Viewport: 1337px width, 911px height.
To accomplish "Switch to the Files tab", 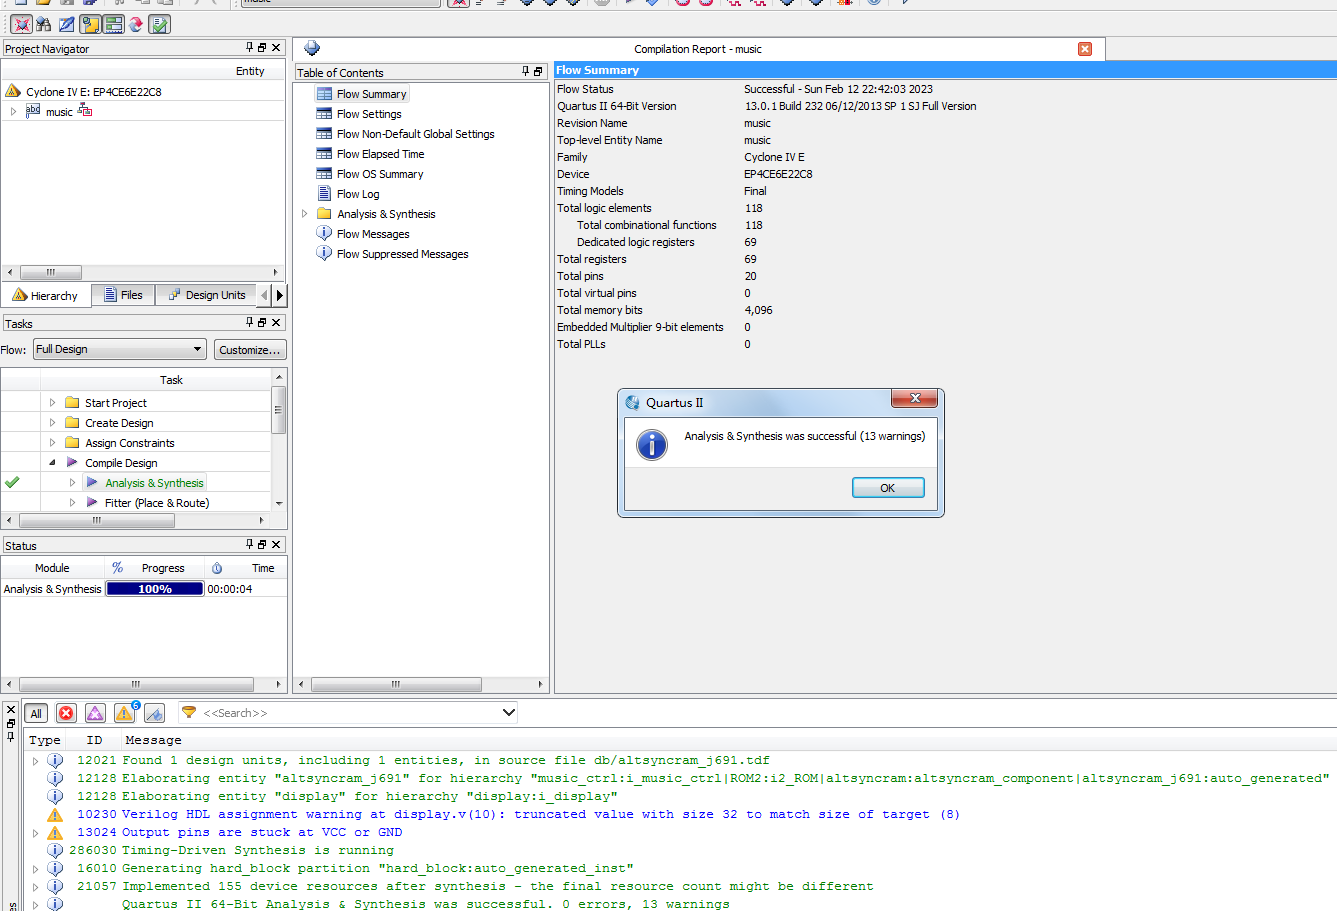I will [x=124, y=295].
